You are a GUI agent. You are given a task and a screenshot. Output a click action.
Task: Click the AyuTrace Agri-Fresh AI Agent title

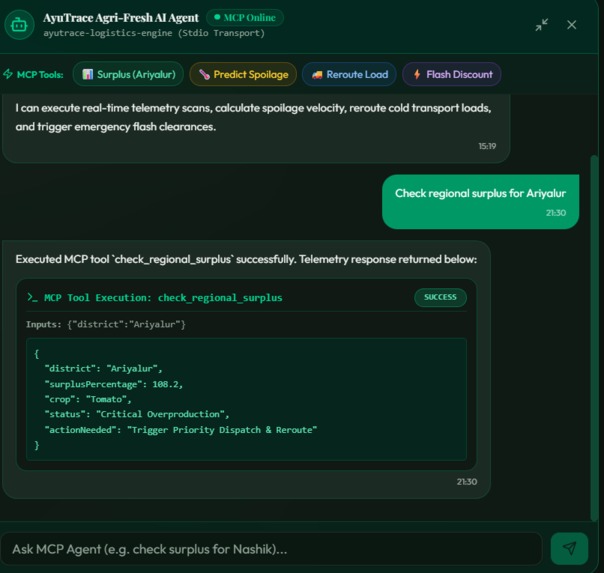121,18
